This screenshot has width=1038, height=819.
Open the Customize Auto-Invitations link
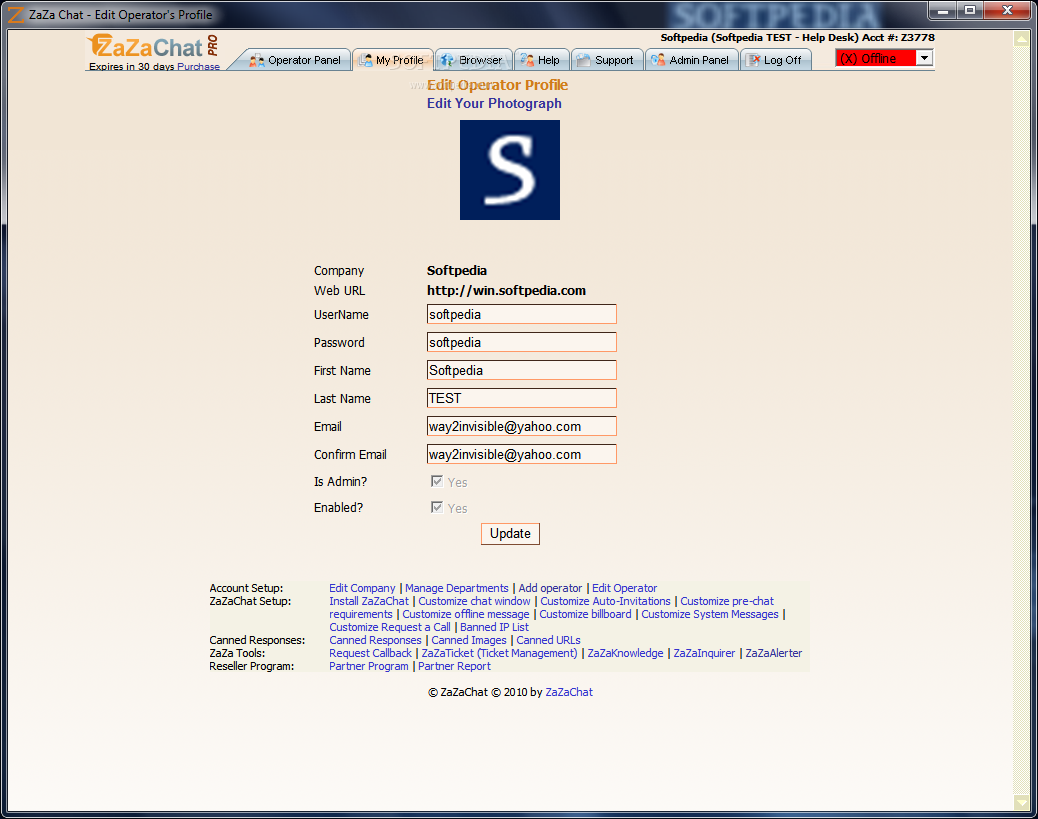coord(605,601)
